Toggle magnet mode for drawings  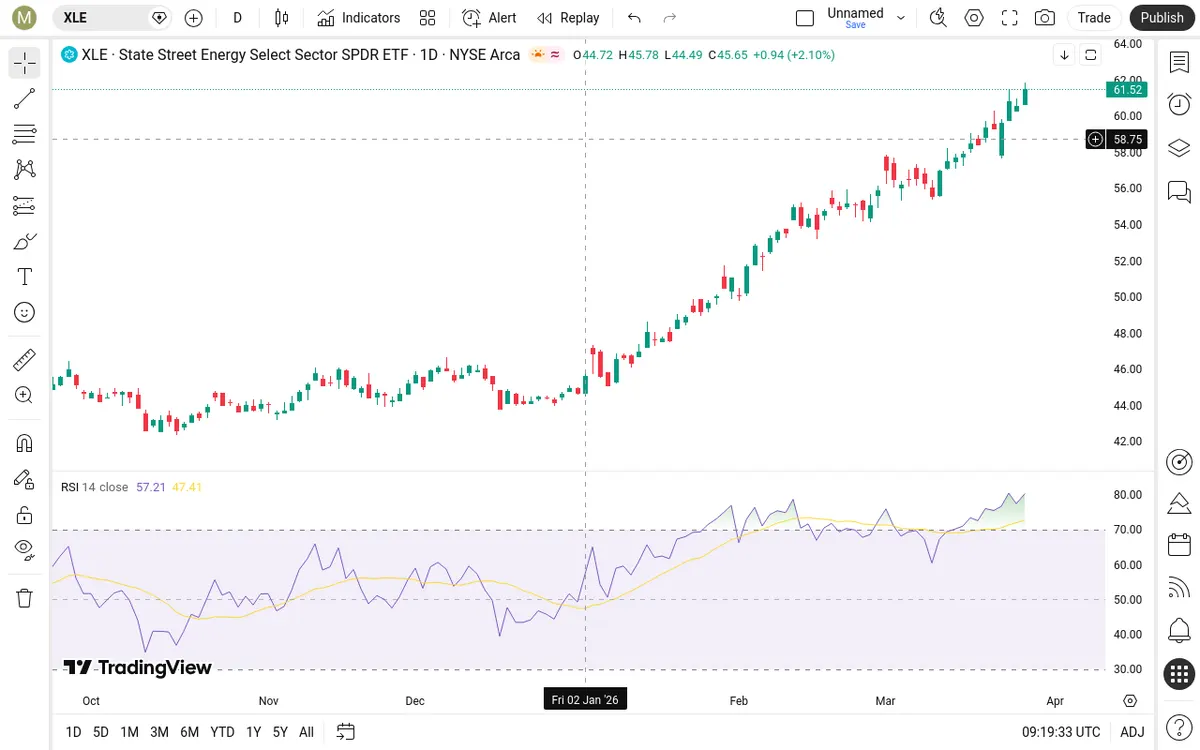pos(25,443)
